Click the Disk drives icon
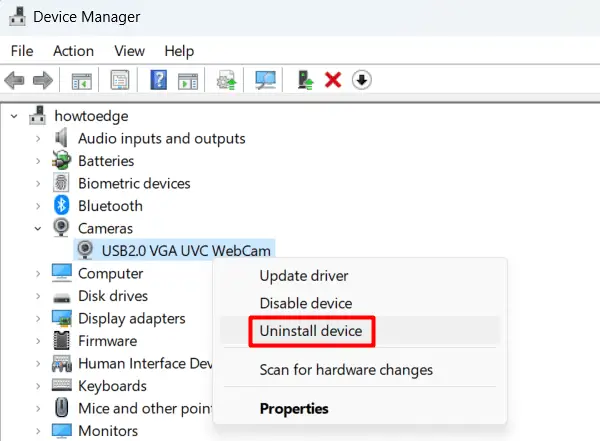 pyautogui.click(x=62, y=297)
